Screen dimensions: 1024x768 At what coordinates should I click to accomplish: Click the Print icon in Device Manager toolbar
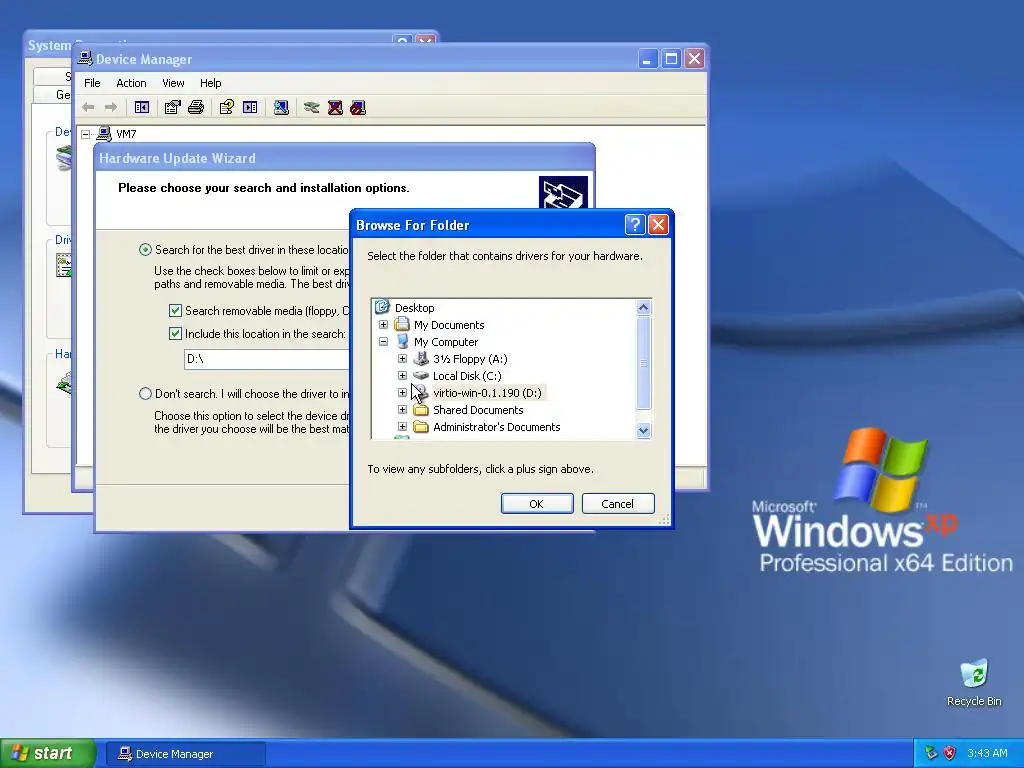click(196, 107)
